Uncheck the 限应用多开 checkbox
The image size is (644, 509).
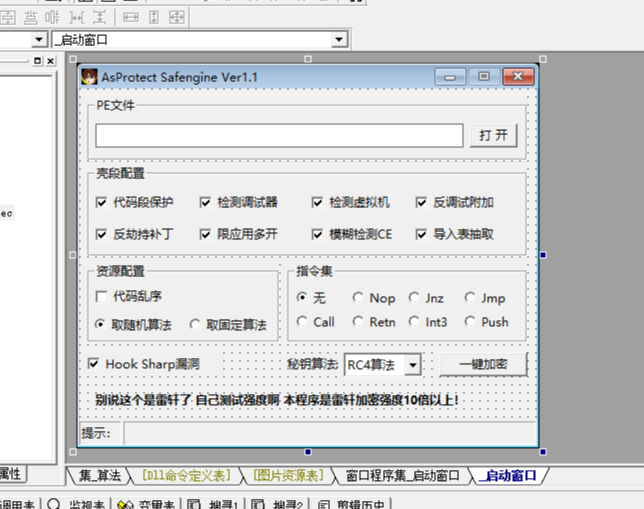click(x=205, y=235)
